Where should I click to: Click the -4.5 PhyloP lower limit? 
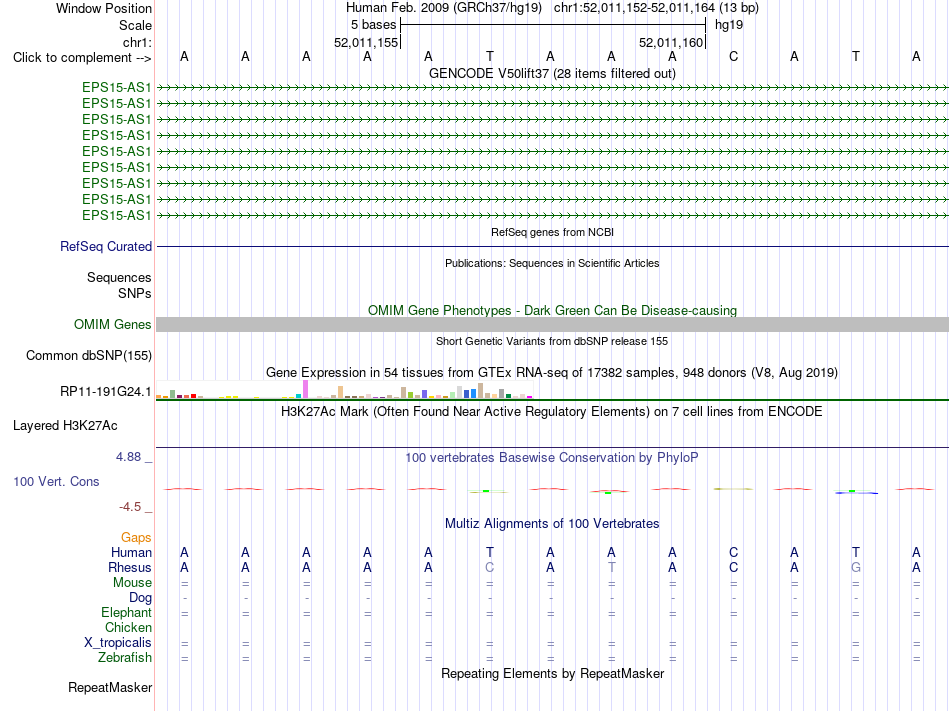tap(130, 507)
